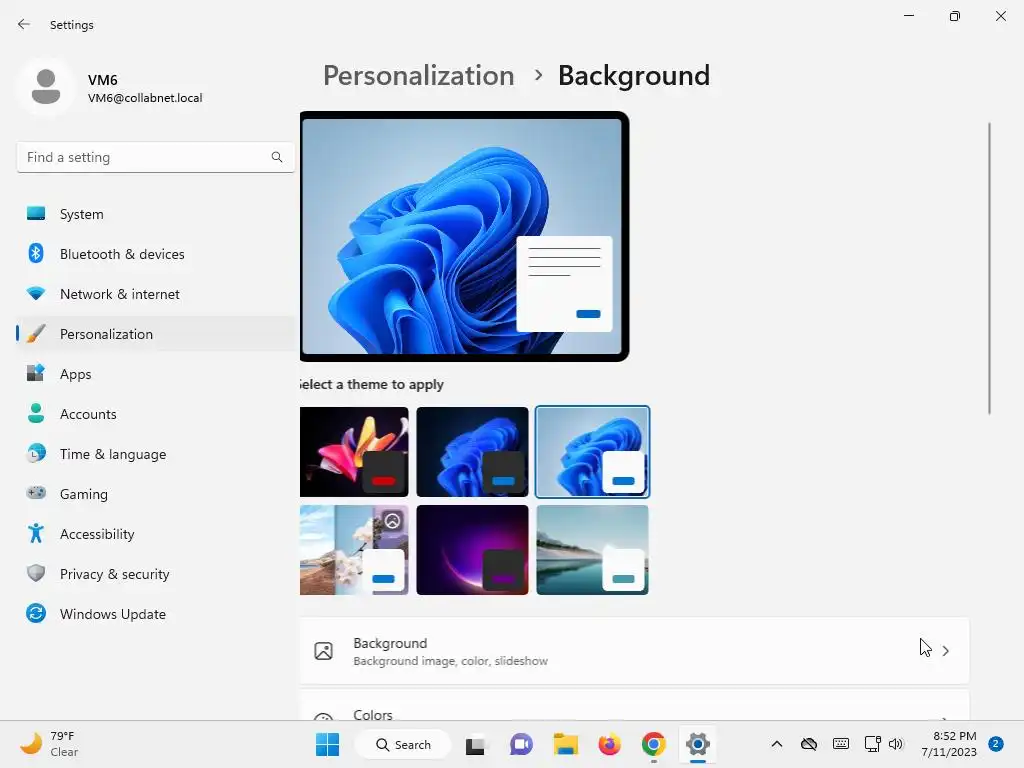Open the System settings category

click(155, 214)
